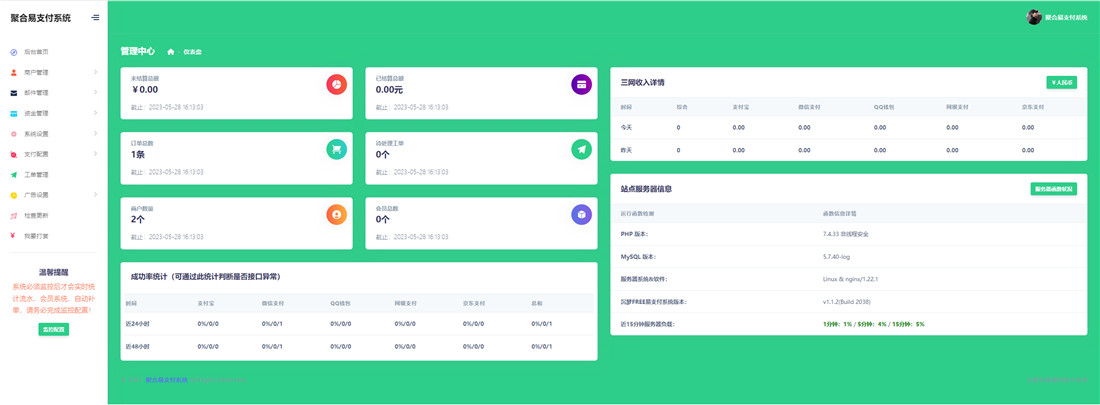Click the person icon beside 商户管理

[13, 72]
